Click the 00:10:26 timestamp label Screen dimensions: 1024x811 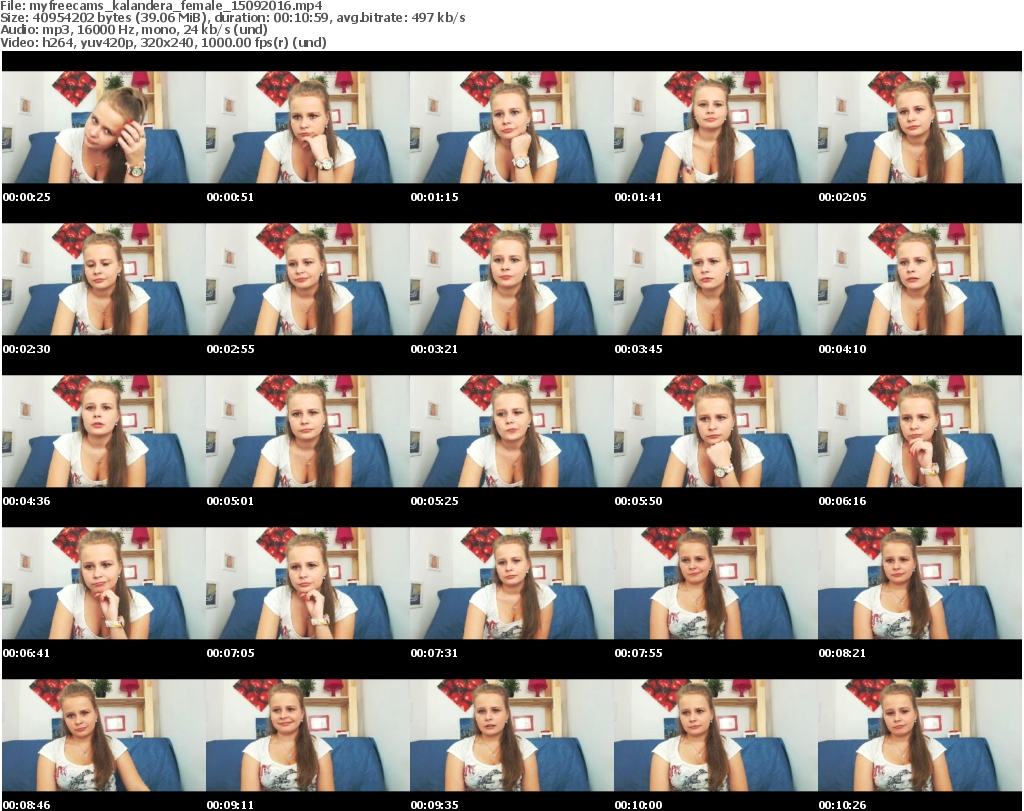[x=842, y=805]
